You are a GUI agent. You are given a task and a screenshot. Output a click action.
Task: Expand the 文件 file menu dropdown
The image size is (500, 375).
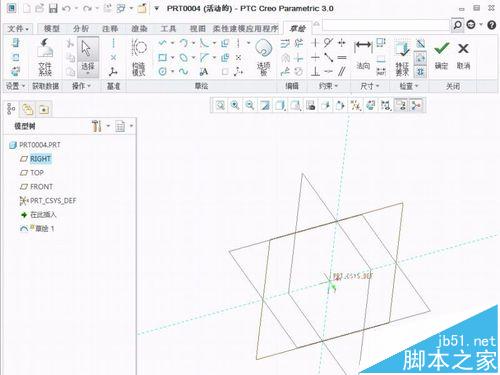(18, 29)
